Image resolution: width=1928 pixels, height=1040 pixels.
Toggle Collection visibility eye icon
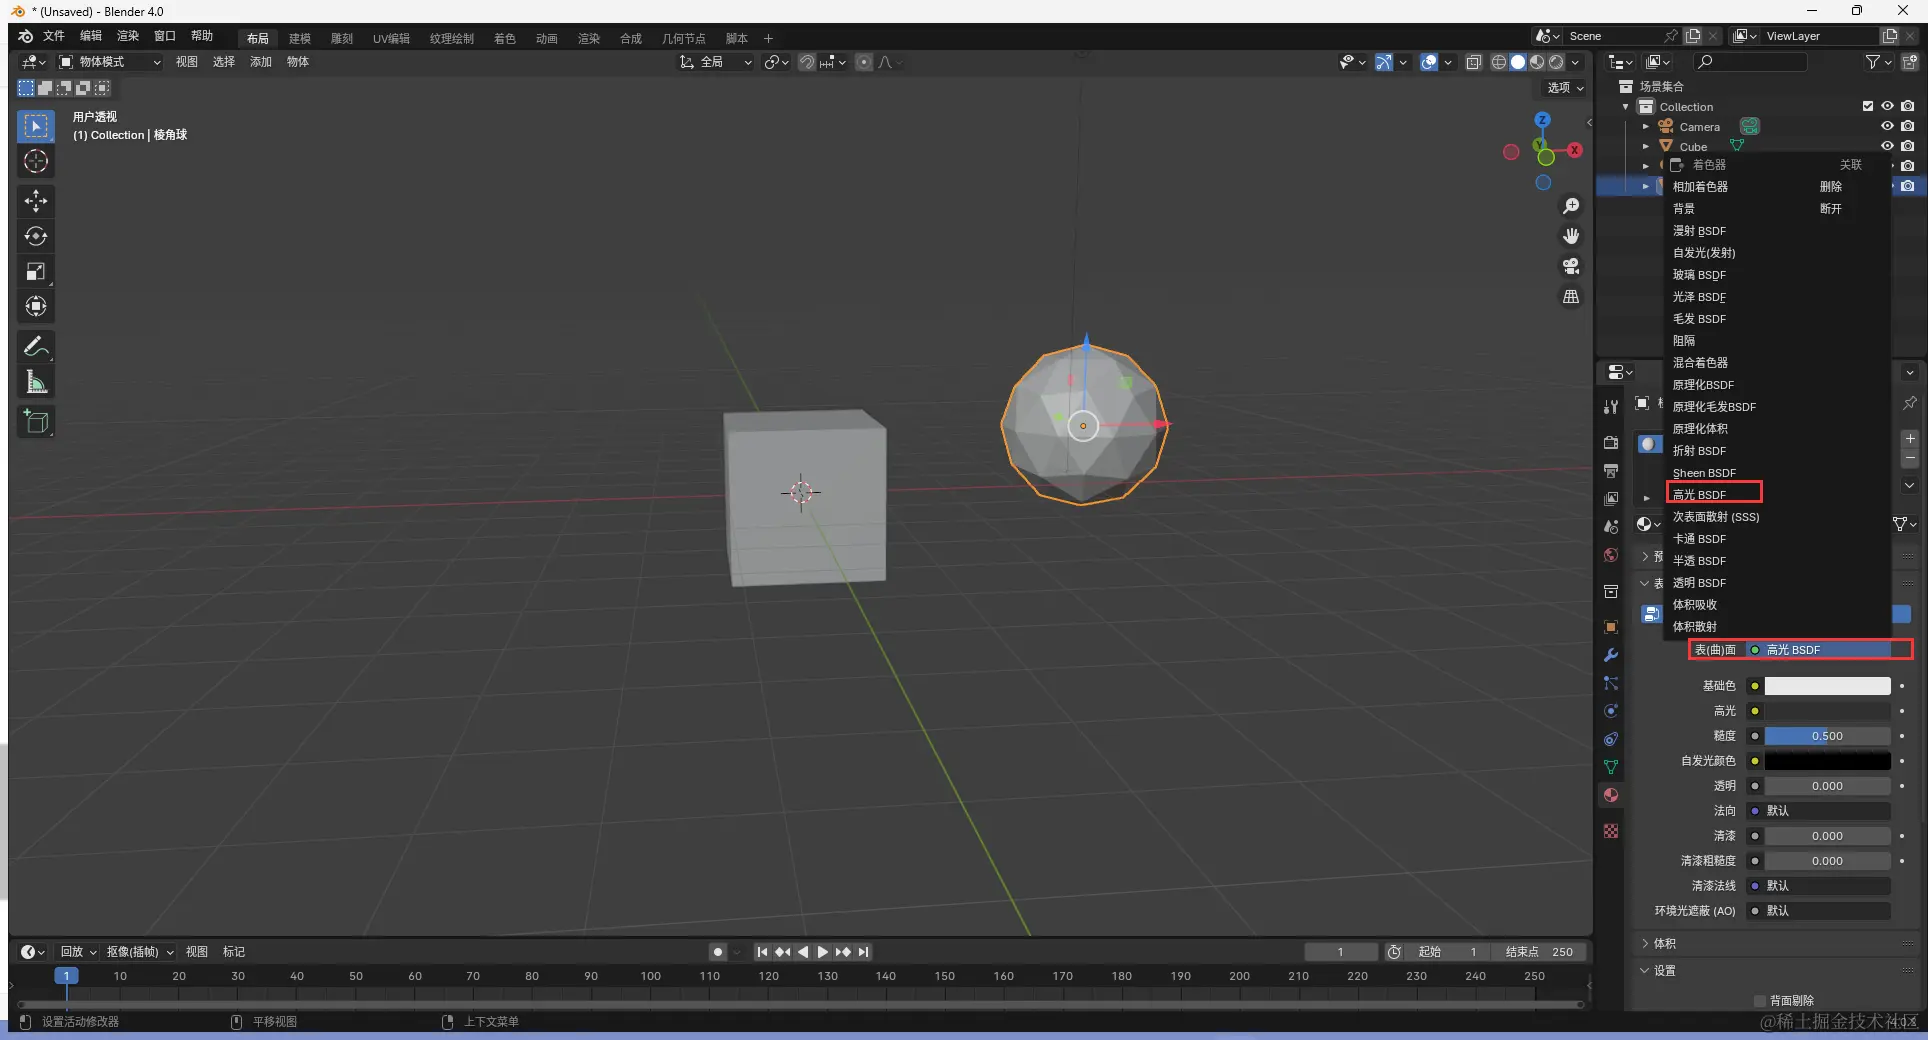1887,106
